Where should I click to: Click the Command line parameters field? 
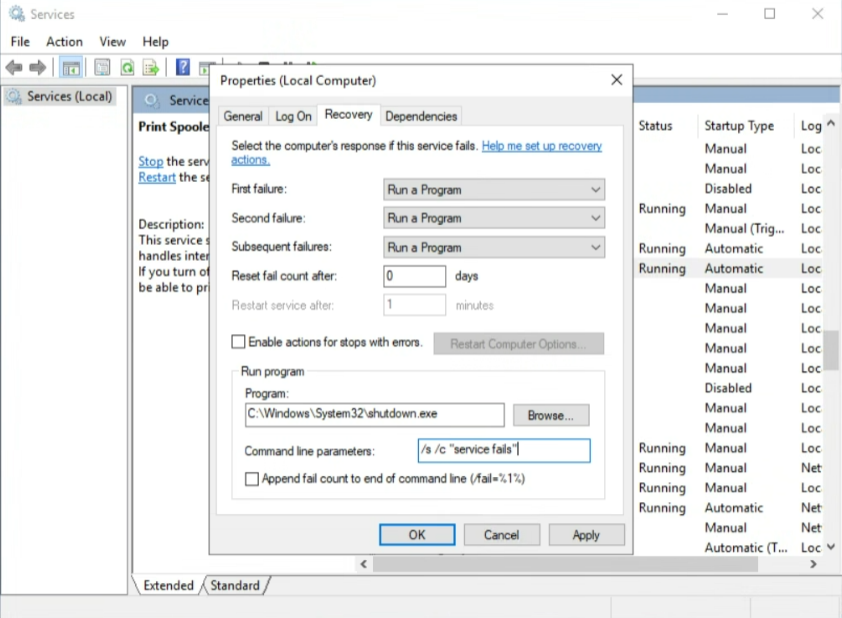[504, 450]
